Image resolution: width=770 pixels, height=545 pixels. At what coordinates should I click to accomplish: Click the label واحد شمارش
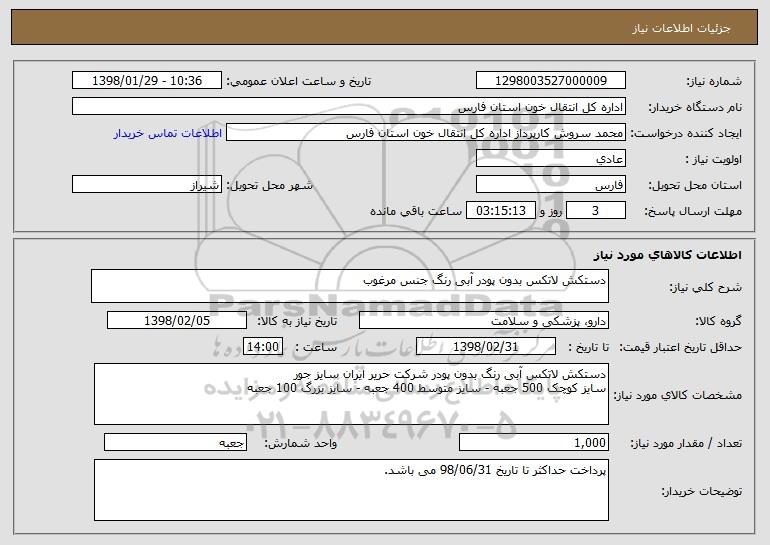[301, 443]
